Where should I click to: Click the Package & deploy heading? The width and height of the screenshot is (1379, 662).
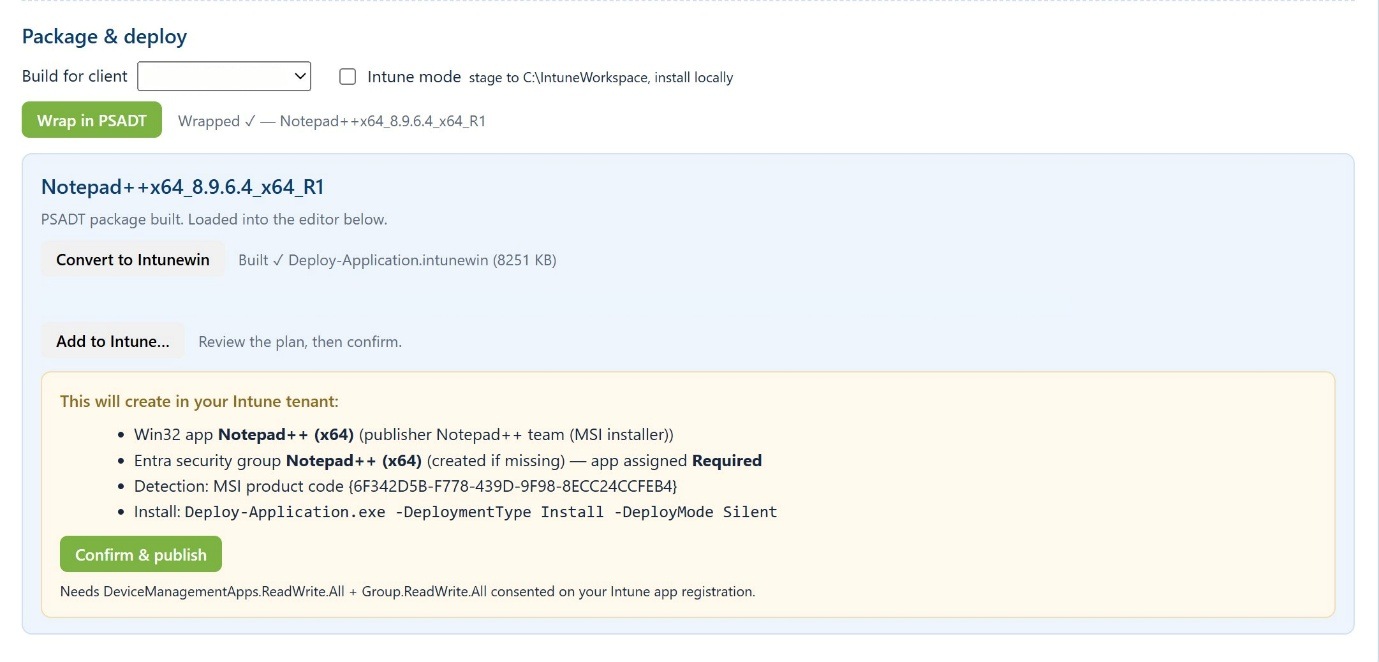pyautogui.click(x=105, y=37)
